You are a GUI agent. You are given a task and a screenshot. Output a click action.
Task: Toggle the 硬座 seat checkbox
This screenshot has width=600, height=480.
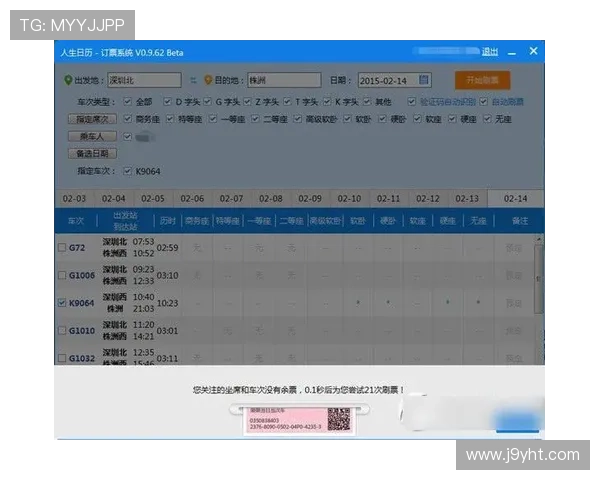click(x=452, y=119)
